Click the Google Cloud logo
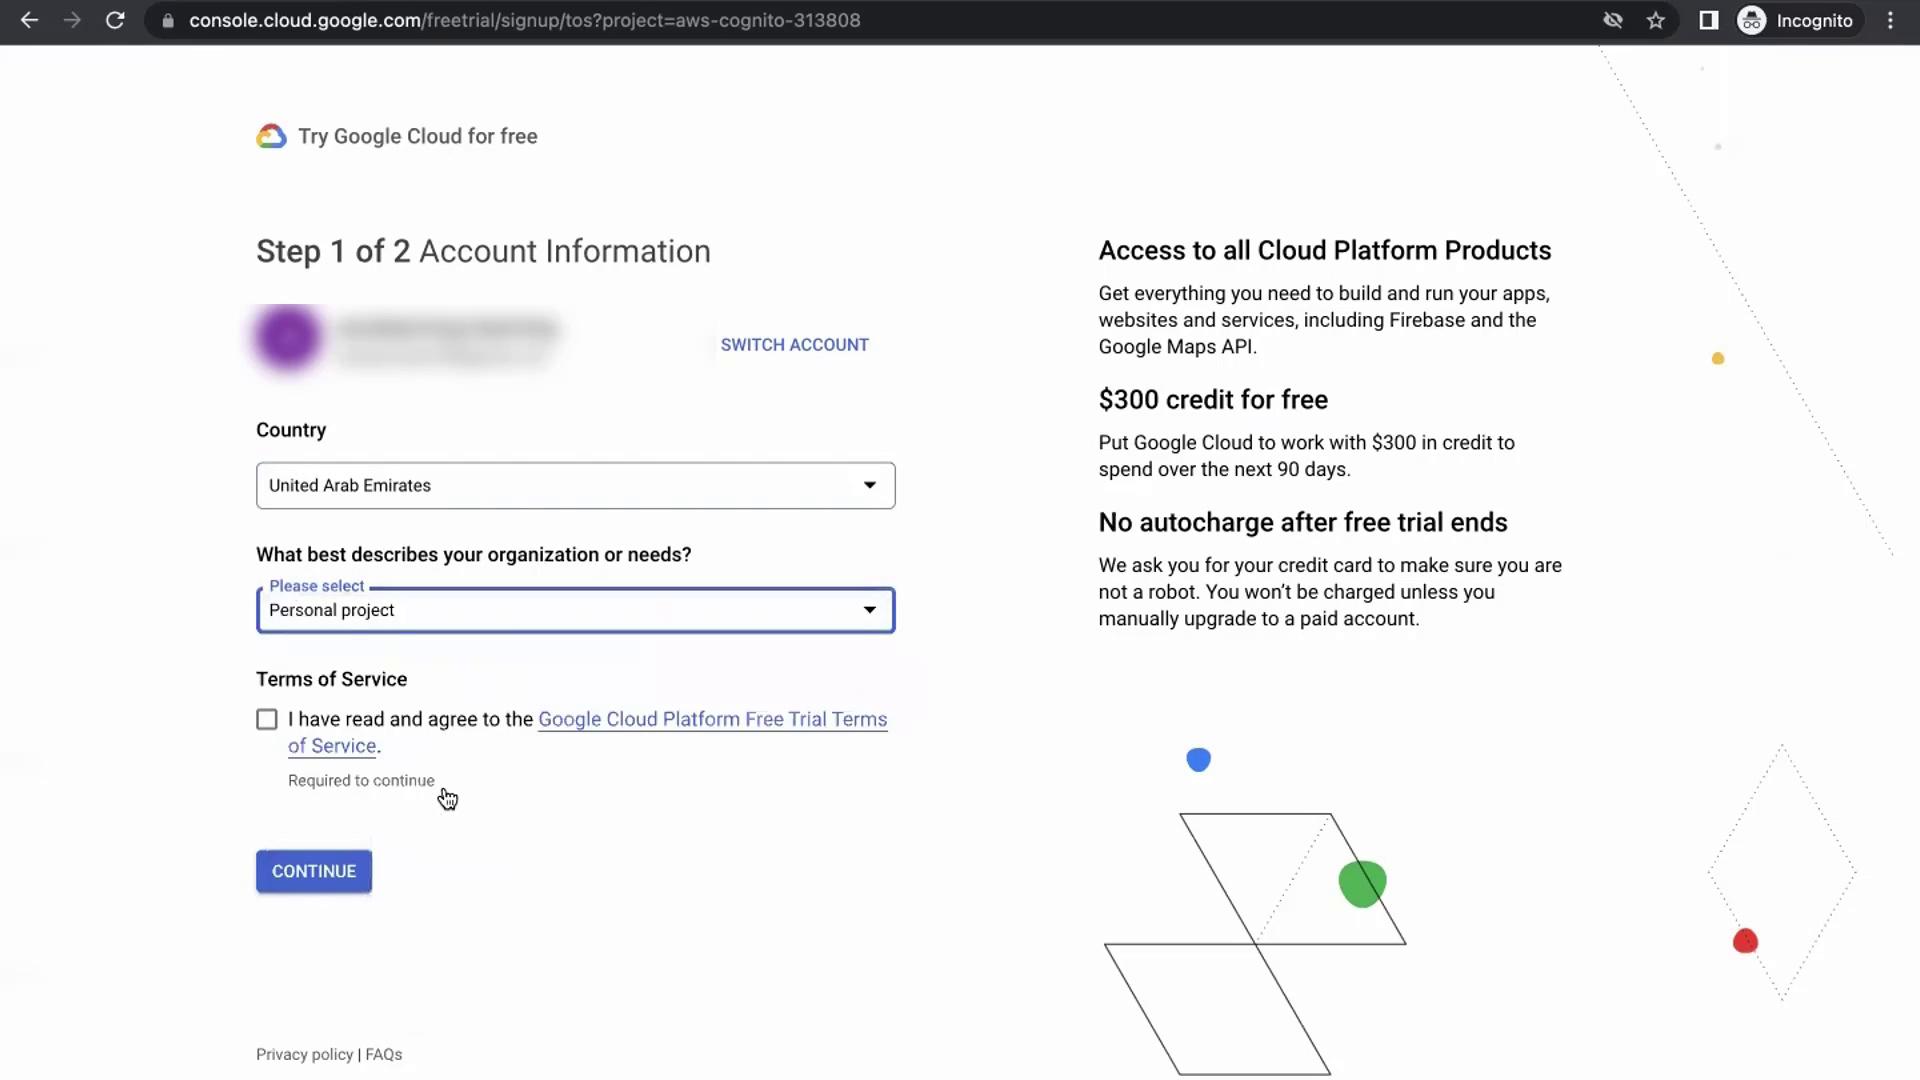This screenshot has height=1080, width=1920. click(x=271, y=136)
